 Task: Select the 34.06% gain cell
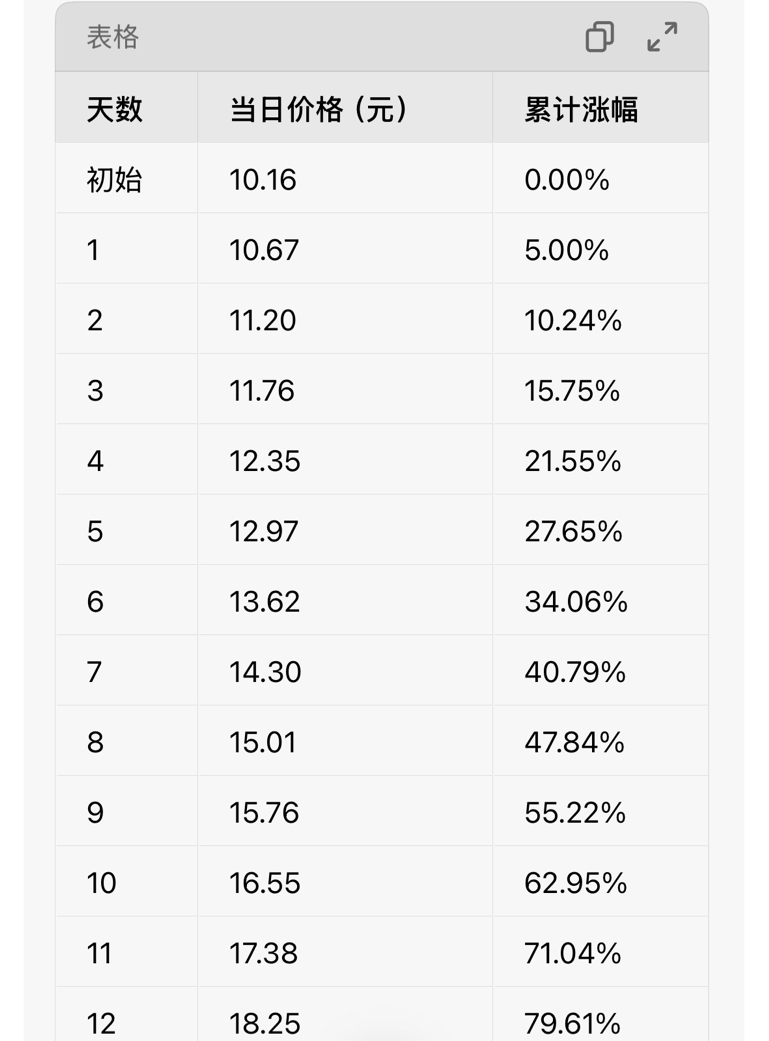point(576,602)
